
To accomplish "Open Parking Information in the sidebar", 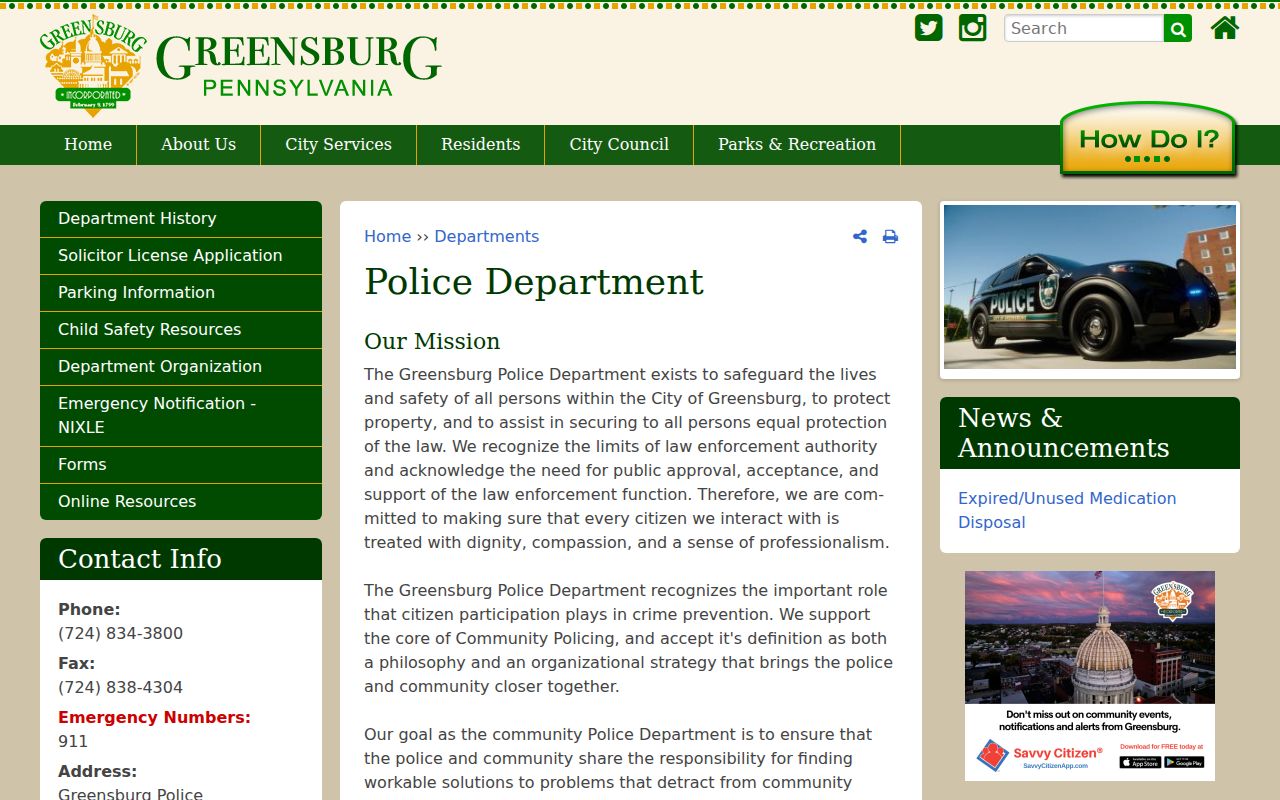I will (181, 293).
